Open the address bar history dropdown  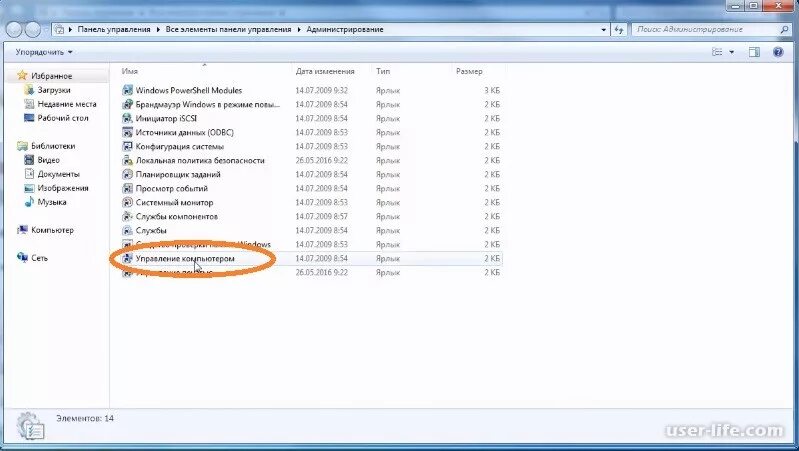pos(603,30)
